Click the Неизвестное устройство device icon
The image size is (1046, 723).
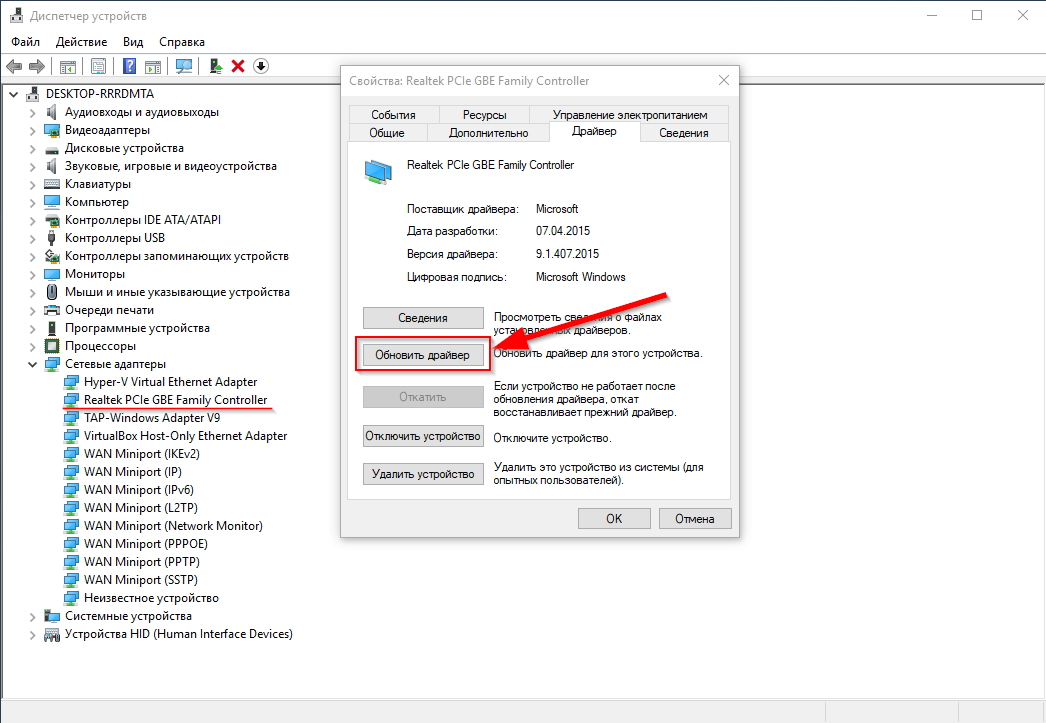tap(71, 598)
